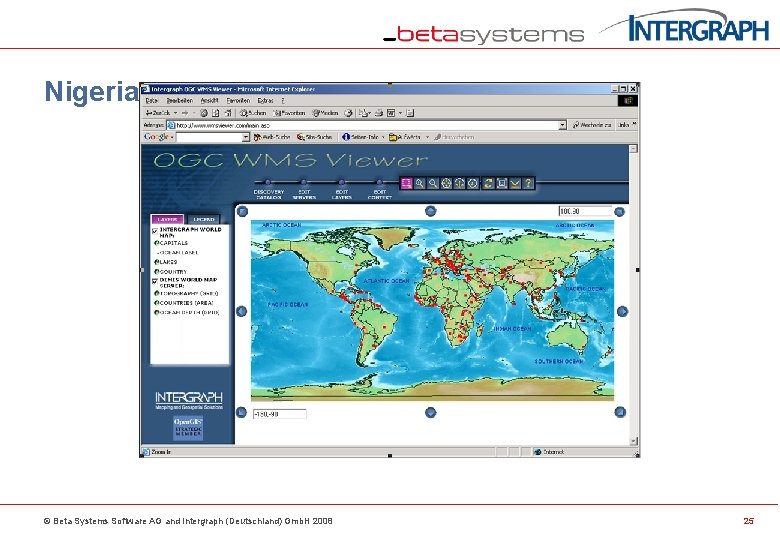Open the Google search box dropdown

point(246,137)
